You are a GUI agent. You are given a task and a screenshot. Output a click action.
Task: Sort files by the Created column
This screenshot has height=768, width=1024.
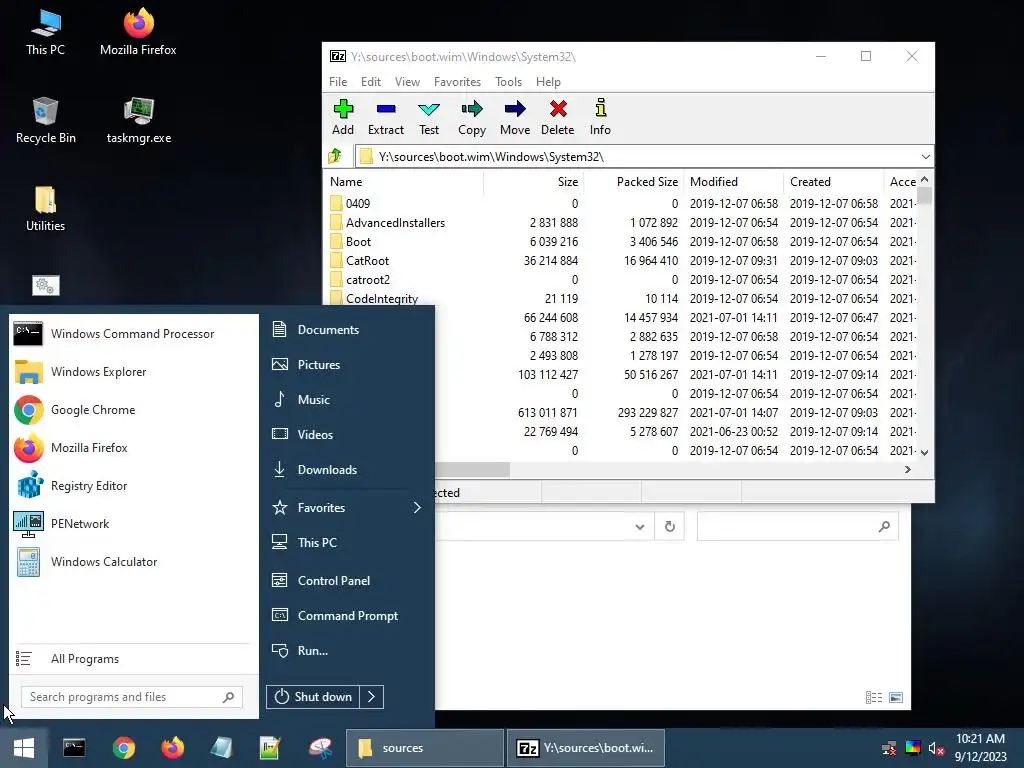[x=834, y=182]
